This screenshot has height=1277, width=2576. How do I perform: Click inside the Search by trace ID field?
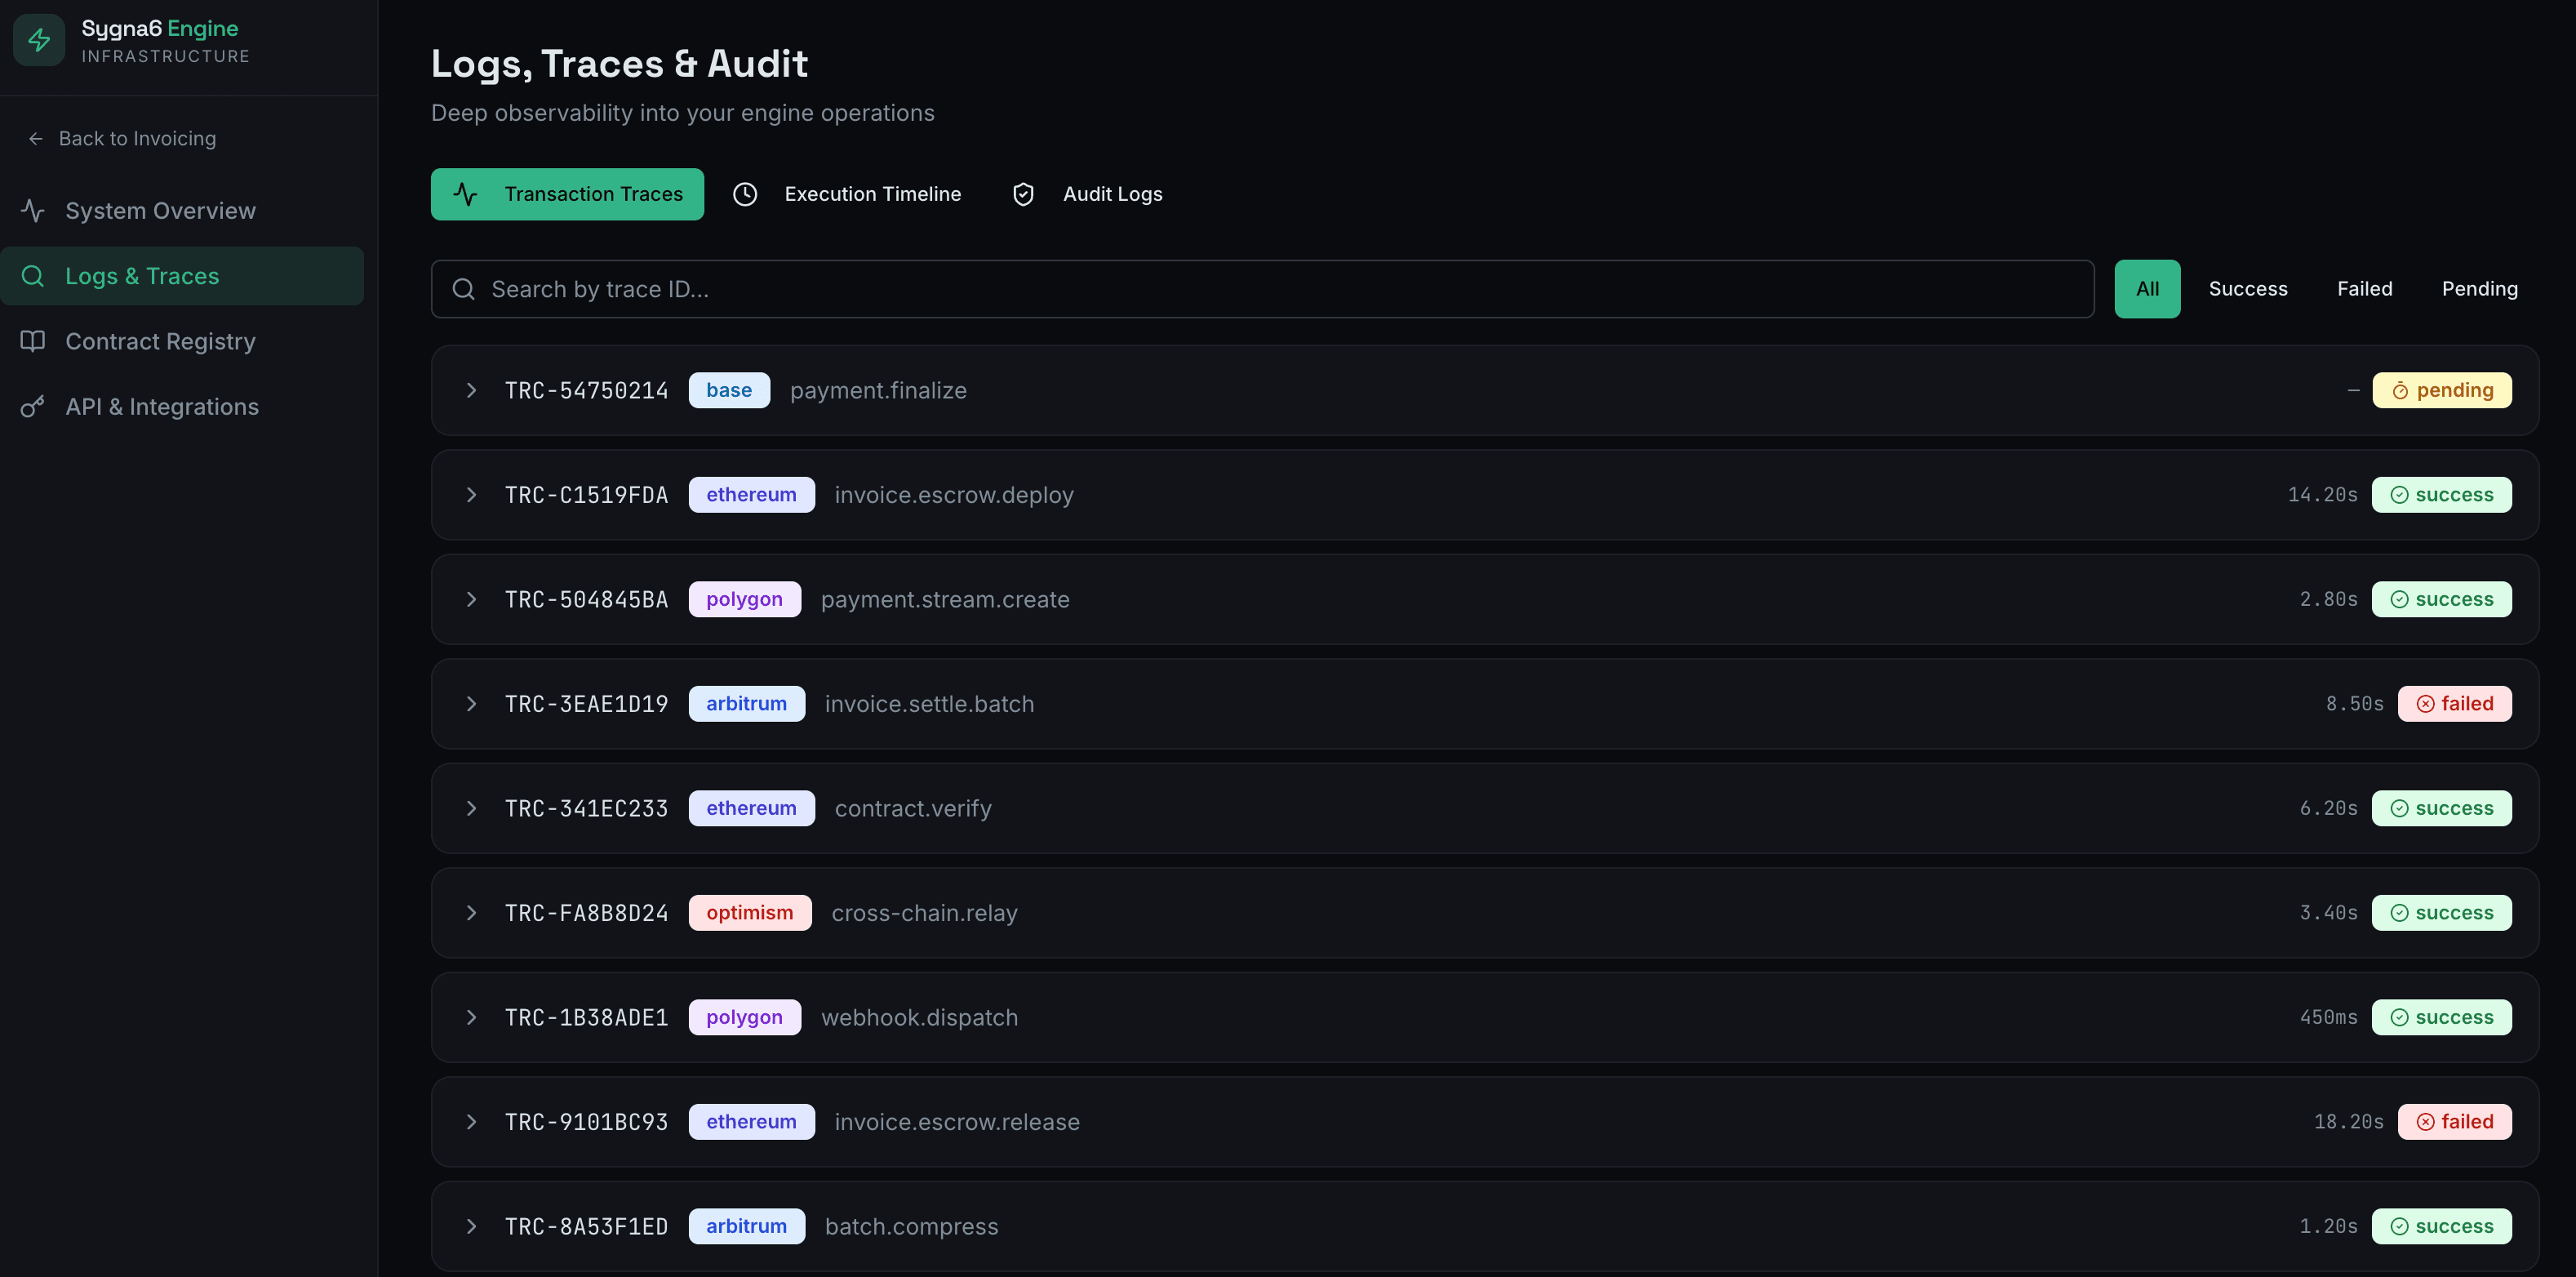(x=1000, y=289)
